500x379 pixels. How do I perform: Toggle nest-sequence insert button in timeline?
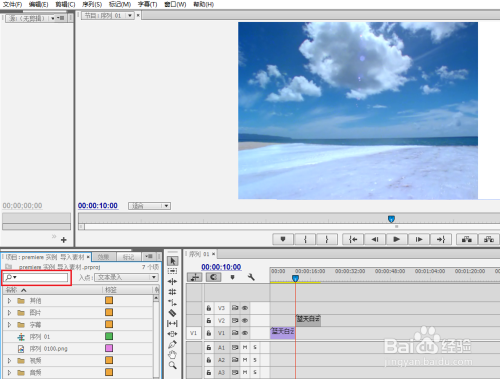pos(195,277)
